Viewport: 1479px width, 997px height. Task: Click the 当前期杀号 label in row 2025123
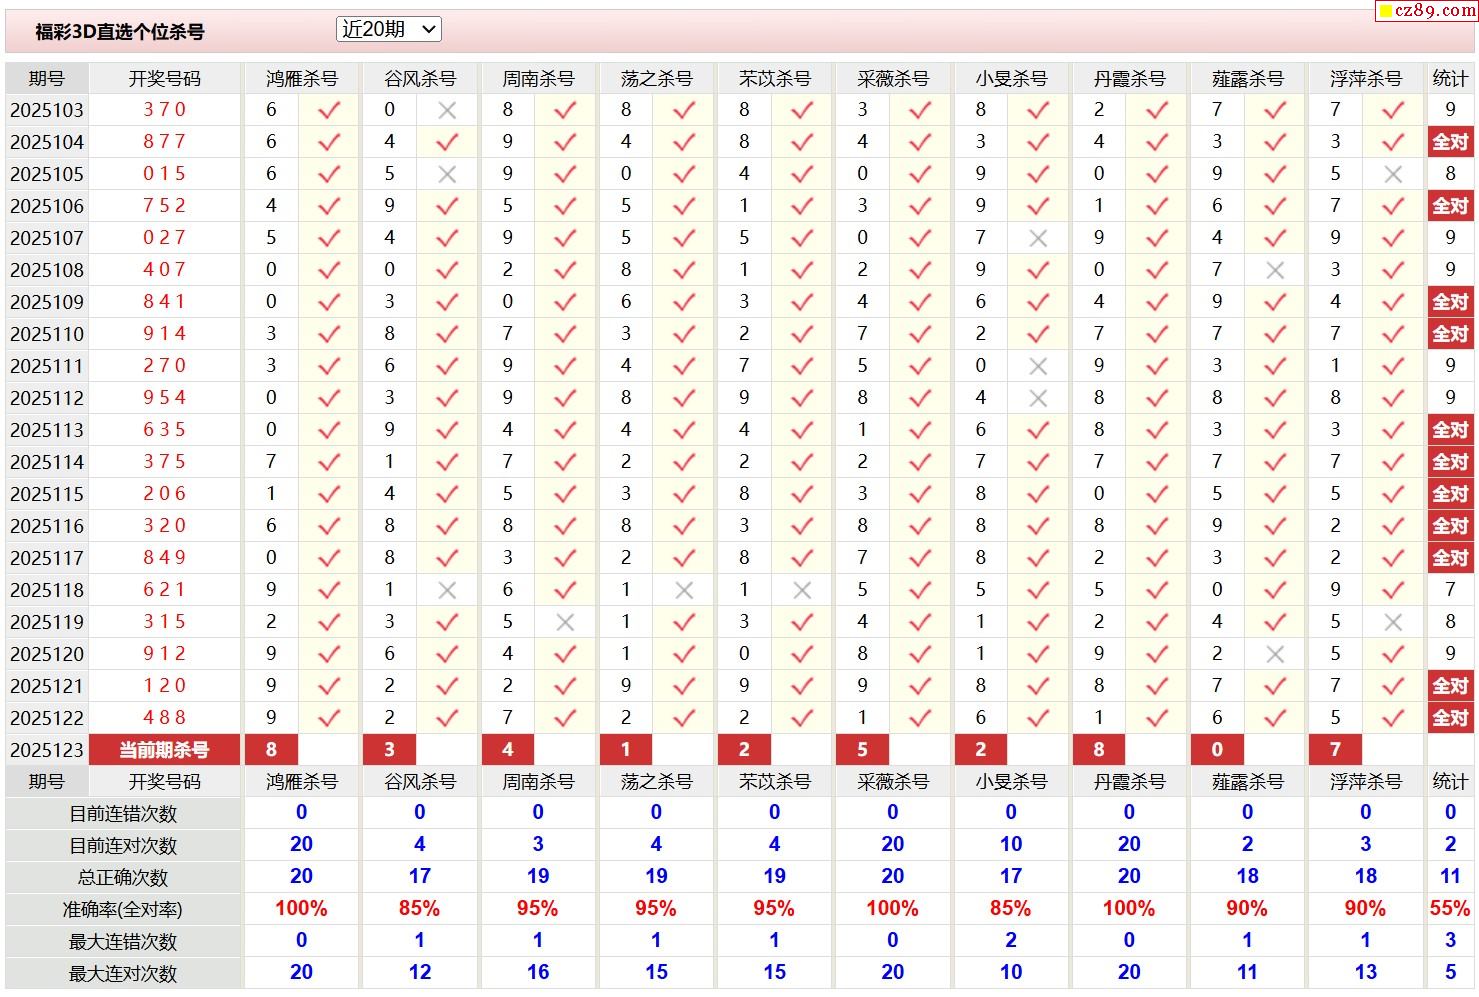[164, 750]
